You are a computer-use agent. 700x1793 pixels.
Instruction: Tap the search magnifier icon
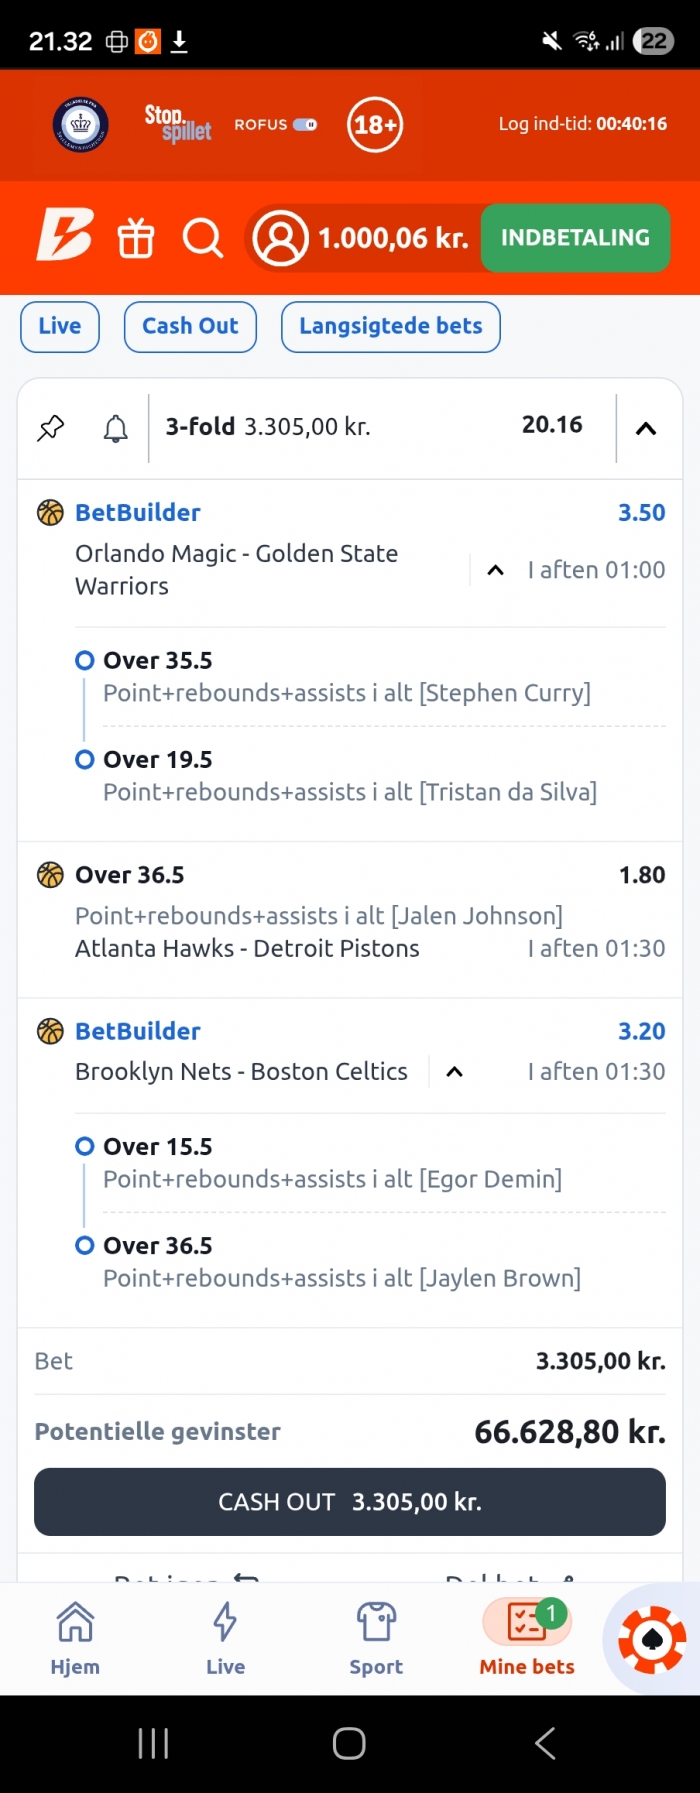(202, 239)
